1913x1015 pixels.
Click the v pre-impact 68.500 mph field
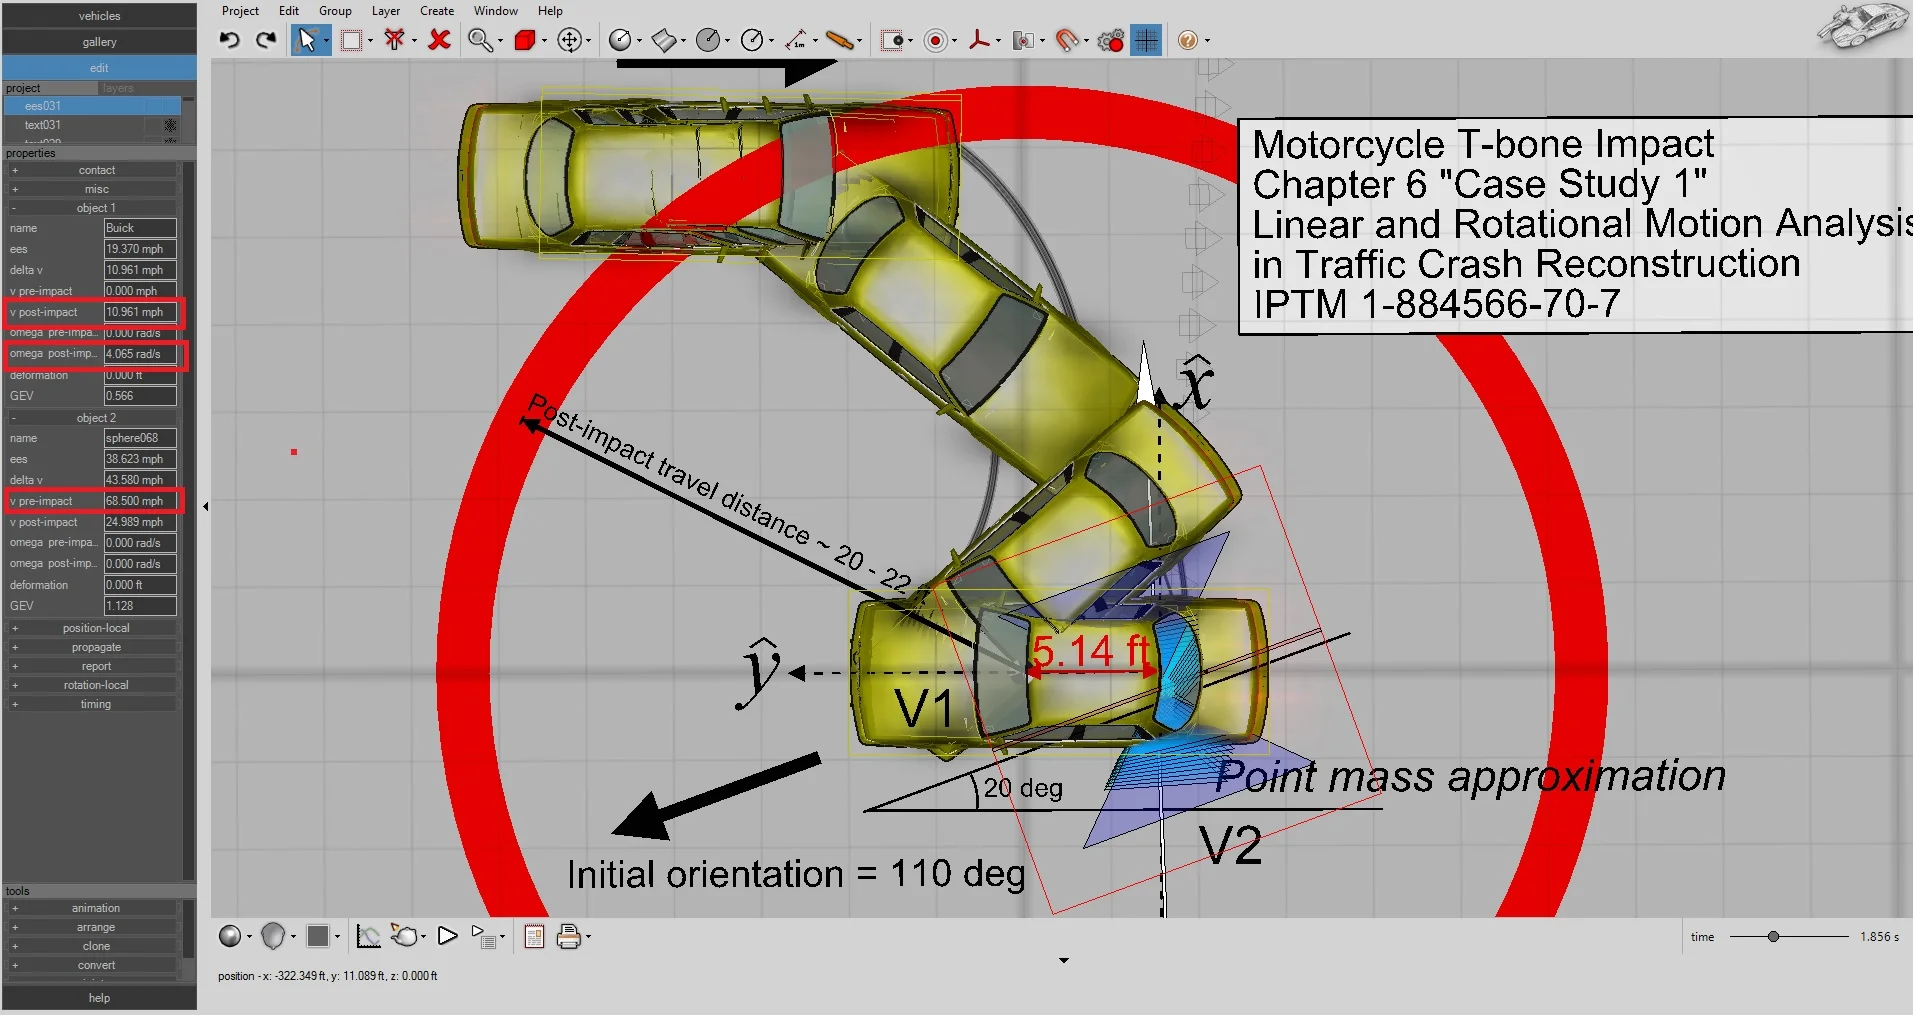click(x=140, y=501)
